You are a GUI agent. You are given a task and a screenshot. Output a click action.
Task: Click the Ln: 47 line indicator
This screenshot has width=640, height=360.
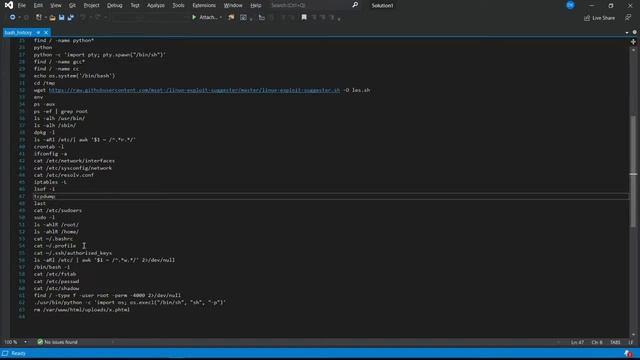tap(578, 342)
